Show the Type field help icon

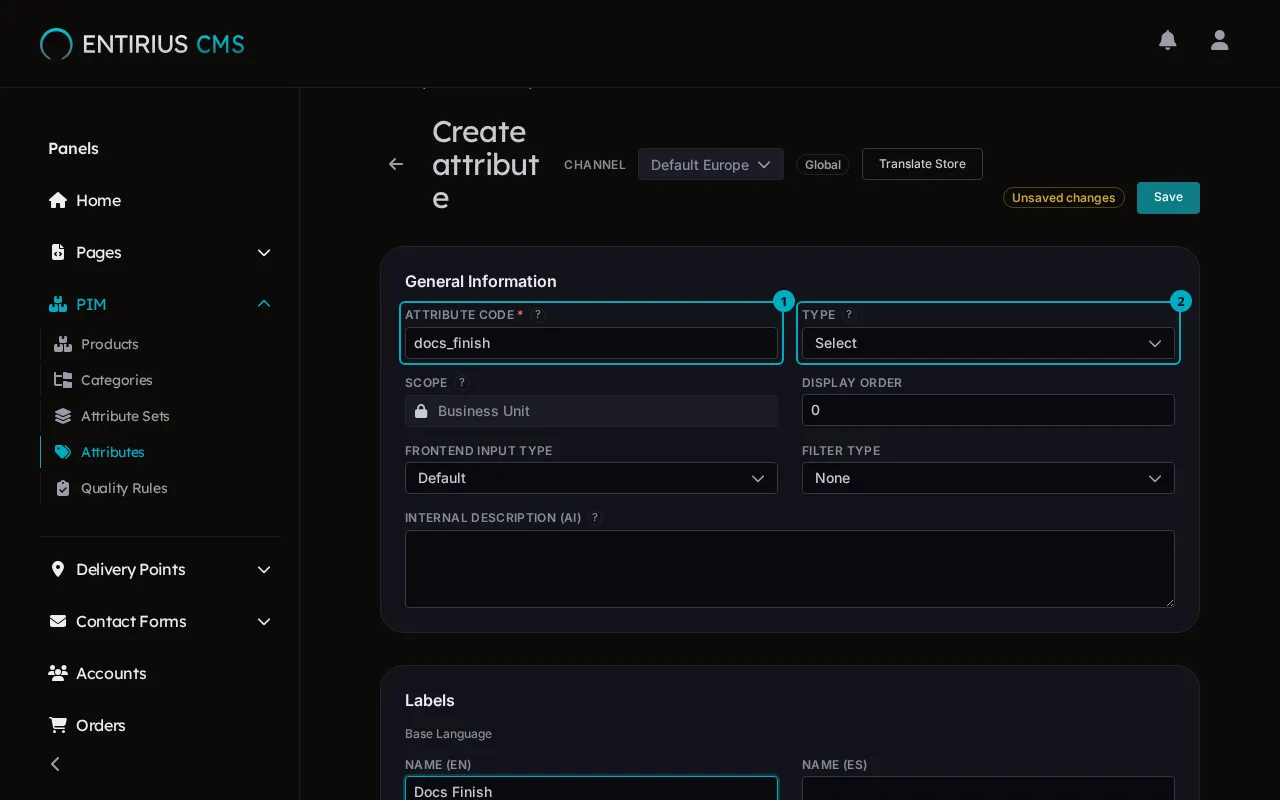click(x=849, y=314)
